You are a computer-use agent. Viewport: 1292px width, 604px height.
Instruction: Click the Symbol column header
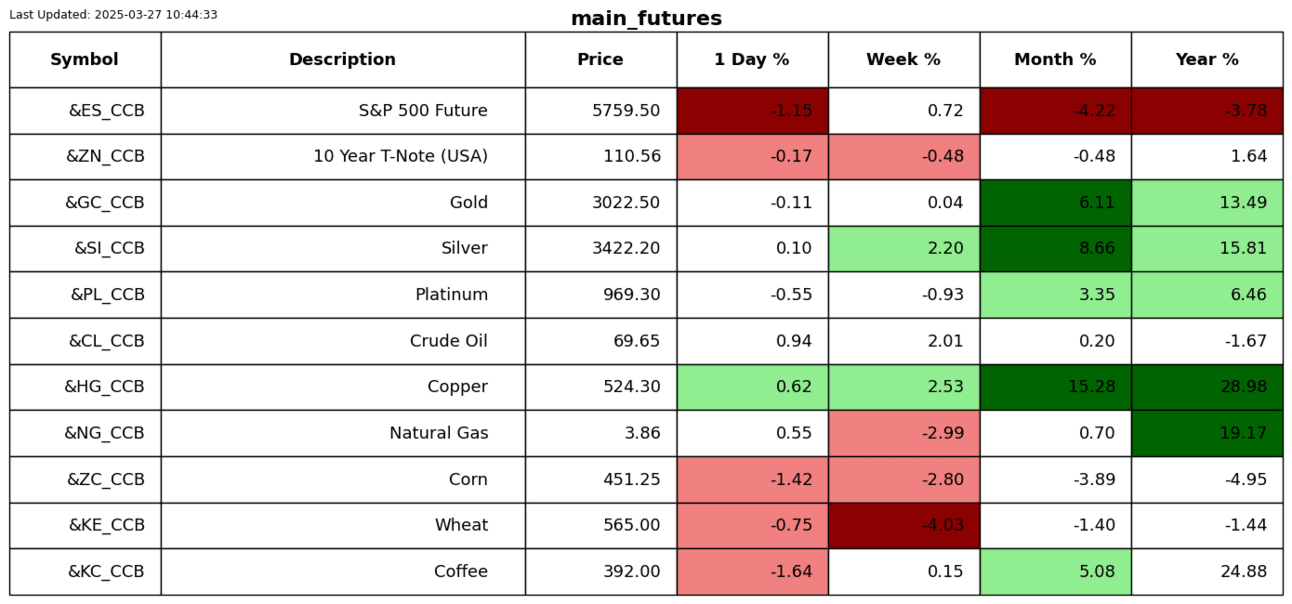point(85,60)
